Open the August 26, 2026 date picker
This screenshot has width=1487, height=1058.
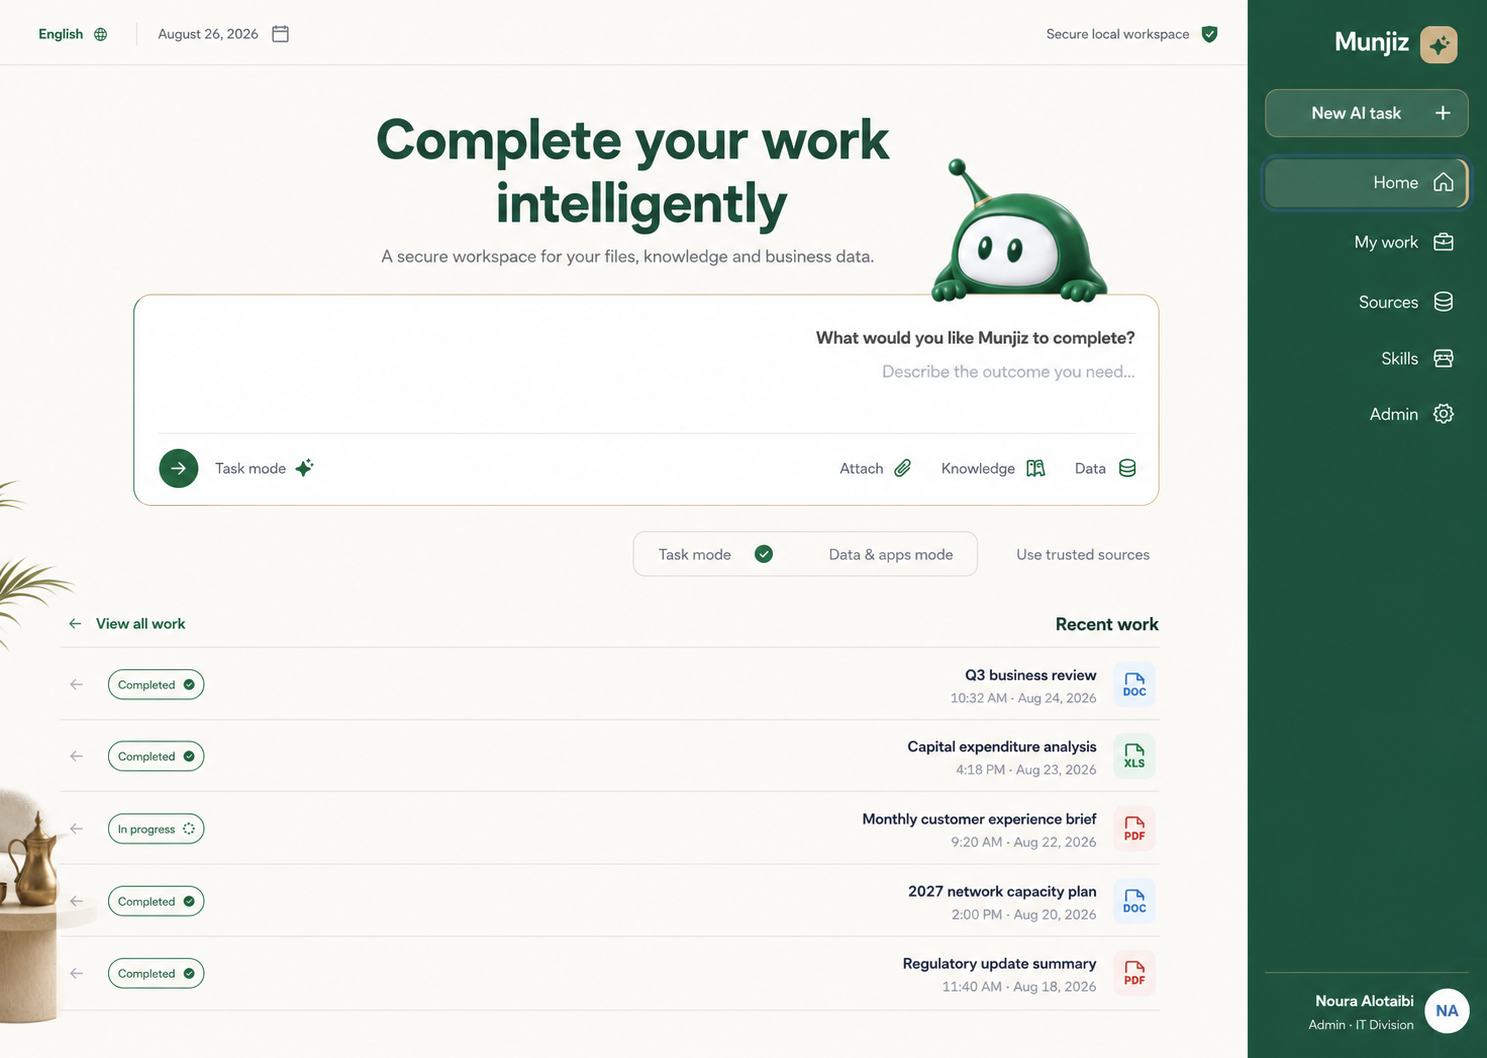pos(223,34)
